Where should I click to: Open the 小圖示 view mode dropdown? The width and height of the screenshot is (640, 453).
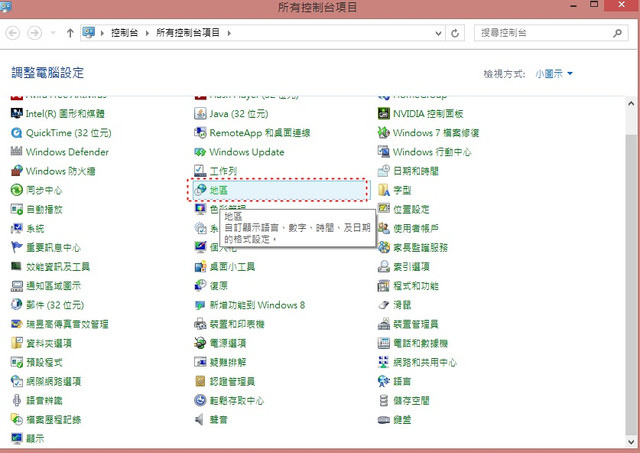pos(554,74)
